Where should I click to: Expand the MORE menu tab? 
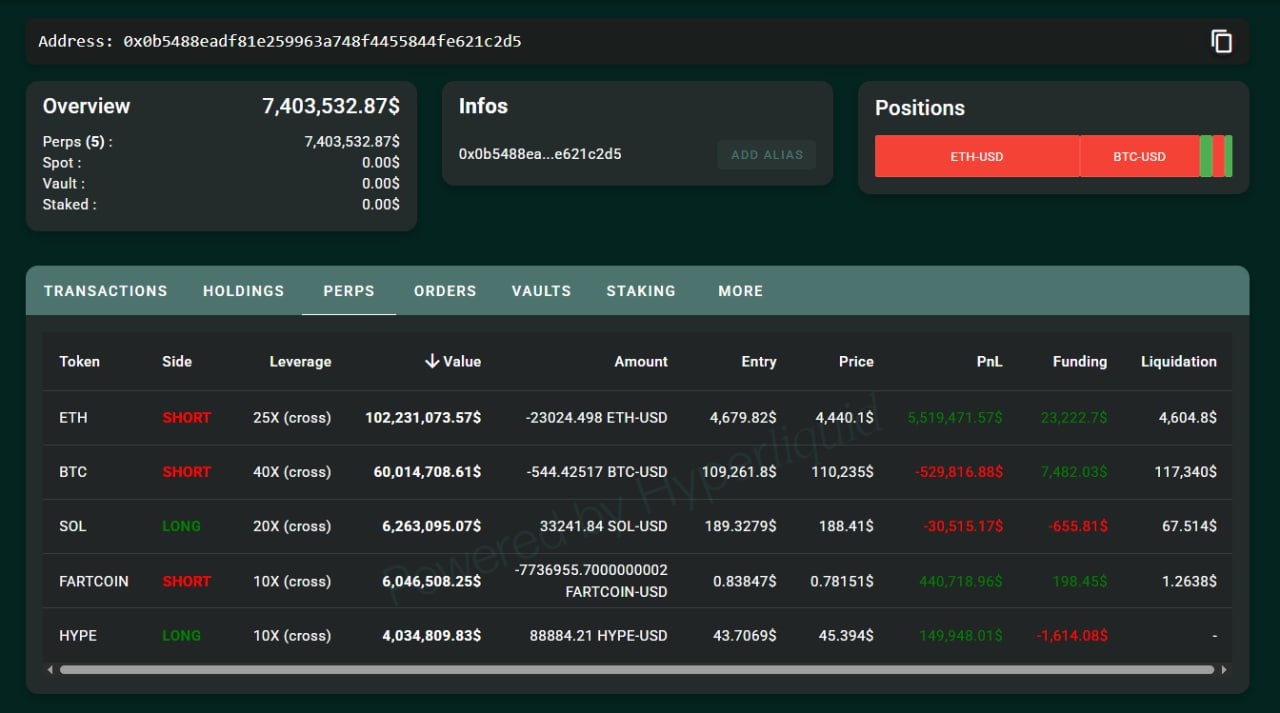(x=740, y=291)
